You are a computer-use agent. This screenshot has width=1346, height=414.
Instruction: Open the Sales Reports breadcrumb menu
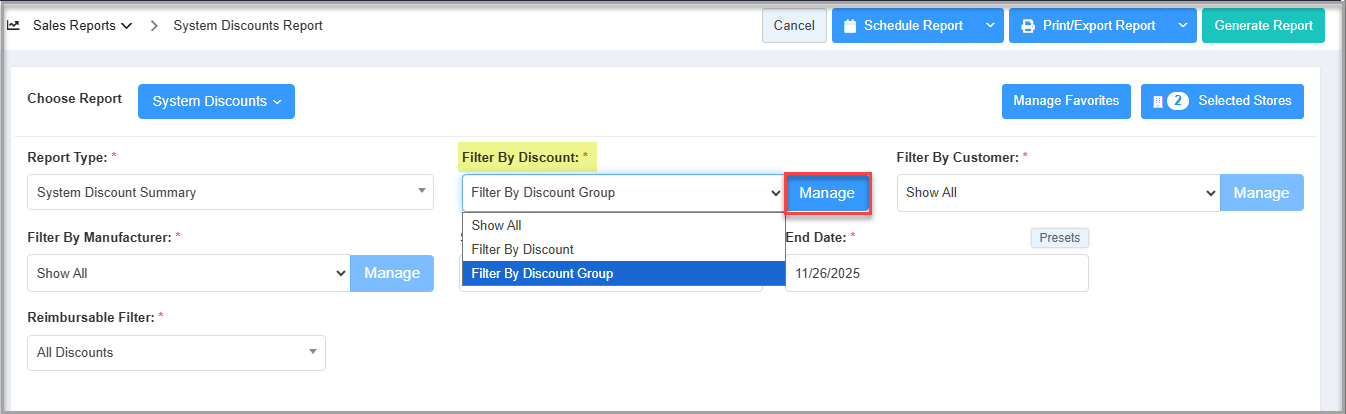click(83, 26)
